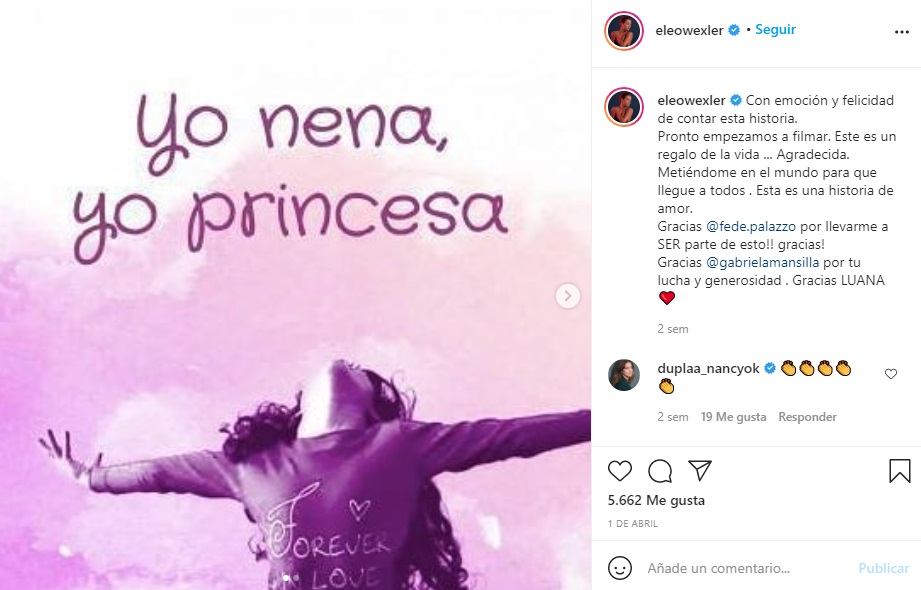
Task: Like the comment by duplaa_nancyok
Action: click(x=891, y=374)
